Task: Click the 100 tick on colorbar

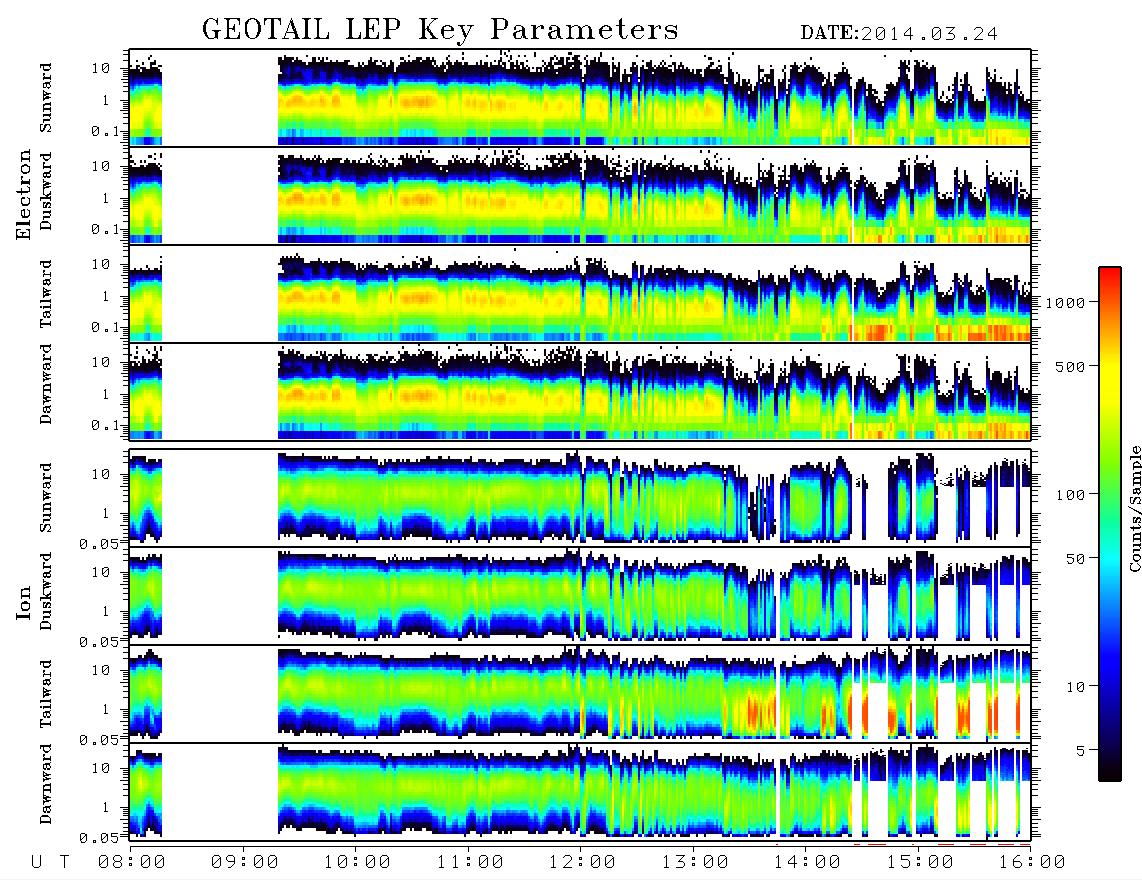Action: tap(1070, 495)
